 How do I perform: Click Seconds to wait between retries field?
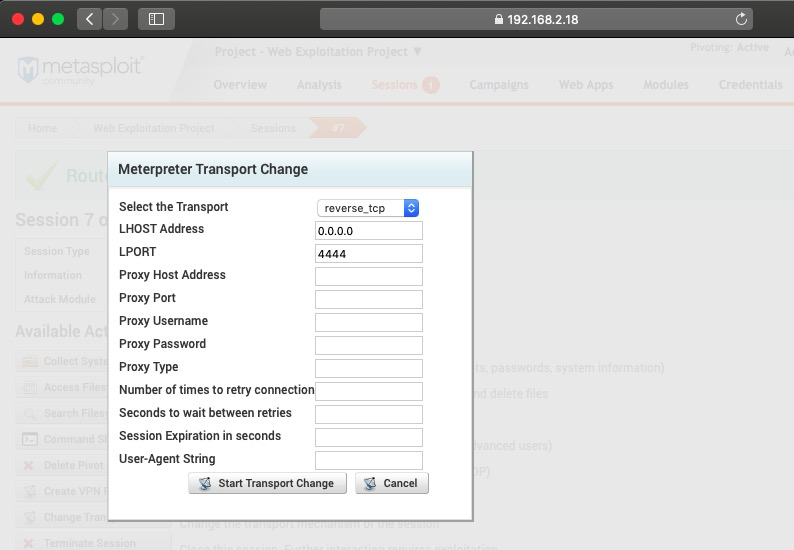click(369, 414)
